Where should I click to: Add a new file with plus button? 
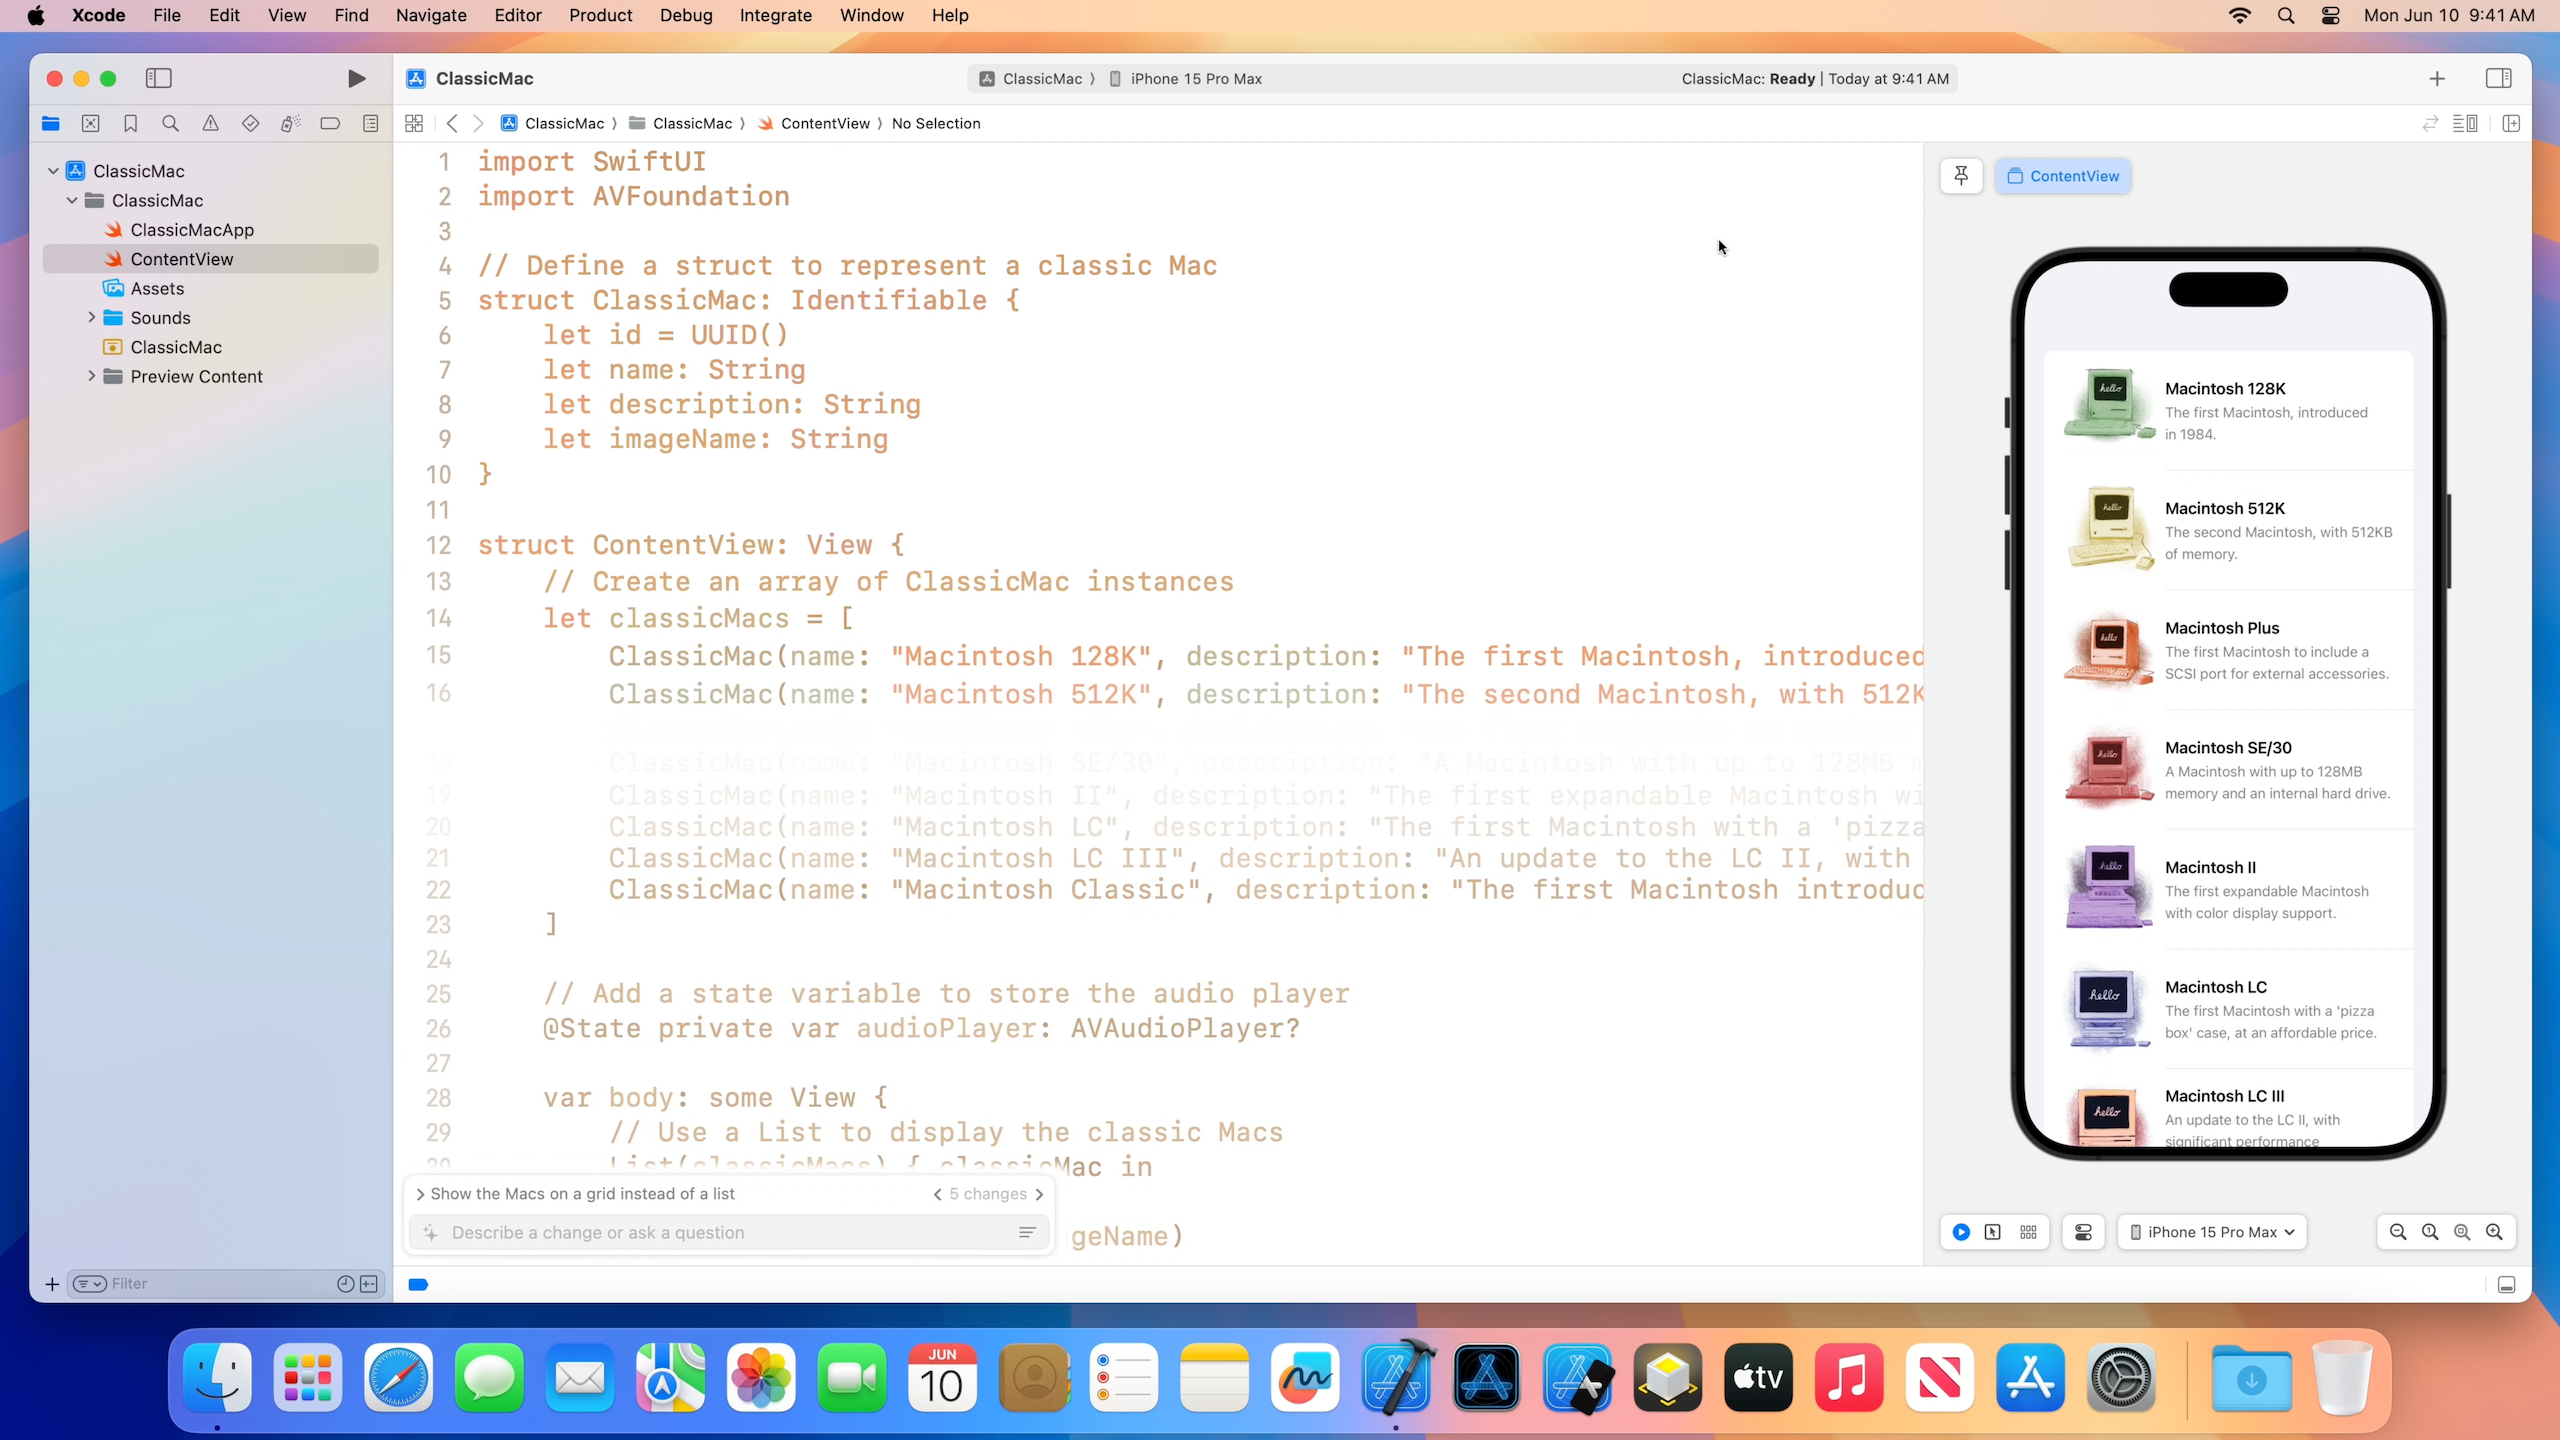[x=52, y=1284]
